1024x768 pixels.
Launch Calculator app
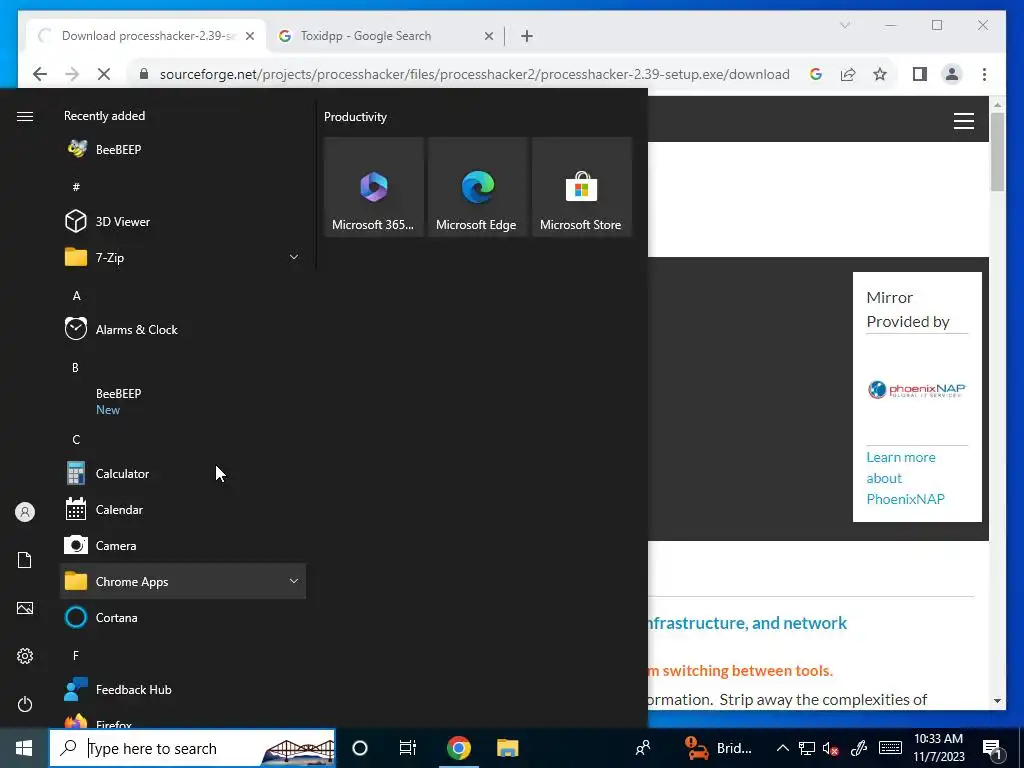click(x=183, y=473)
